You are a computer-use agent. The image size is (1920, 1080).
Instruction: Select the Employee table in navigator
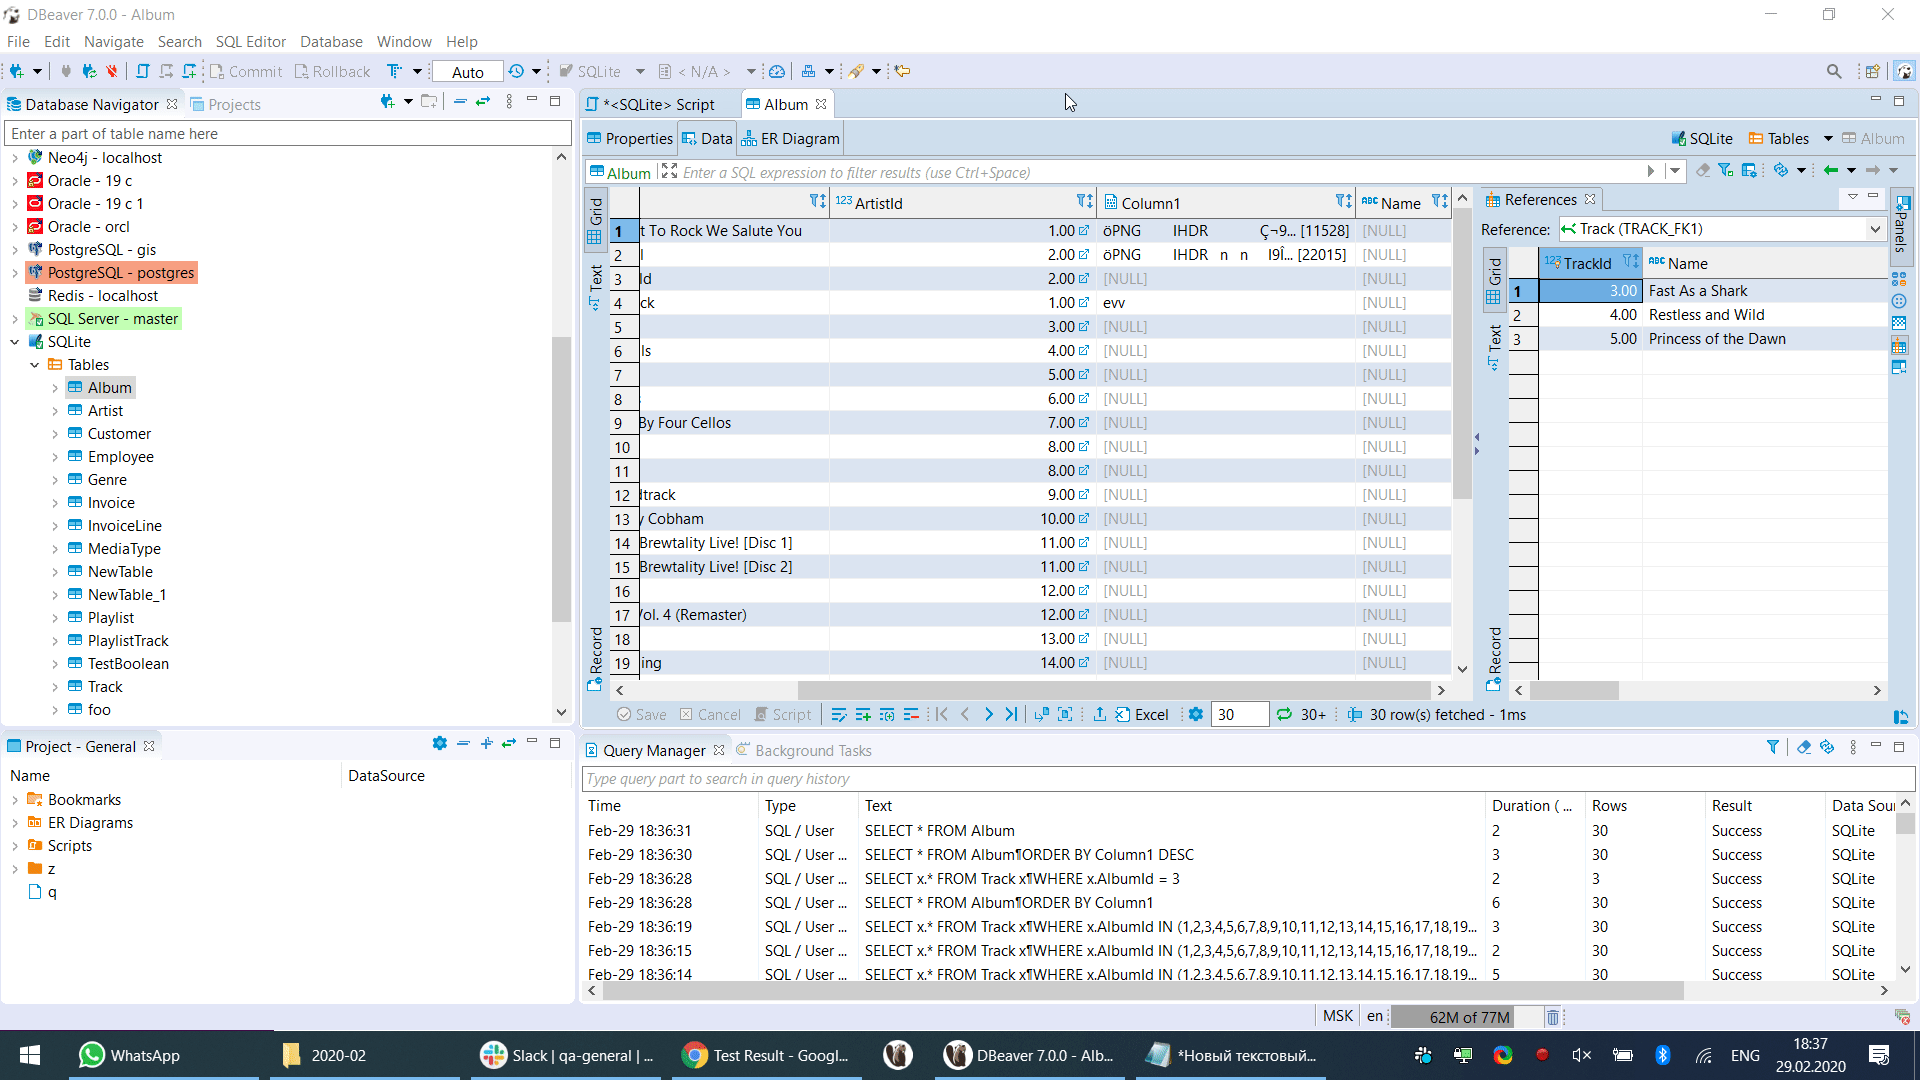(x=120, y=457)
